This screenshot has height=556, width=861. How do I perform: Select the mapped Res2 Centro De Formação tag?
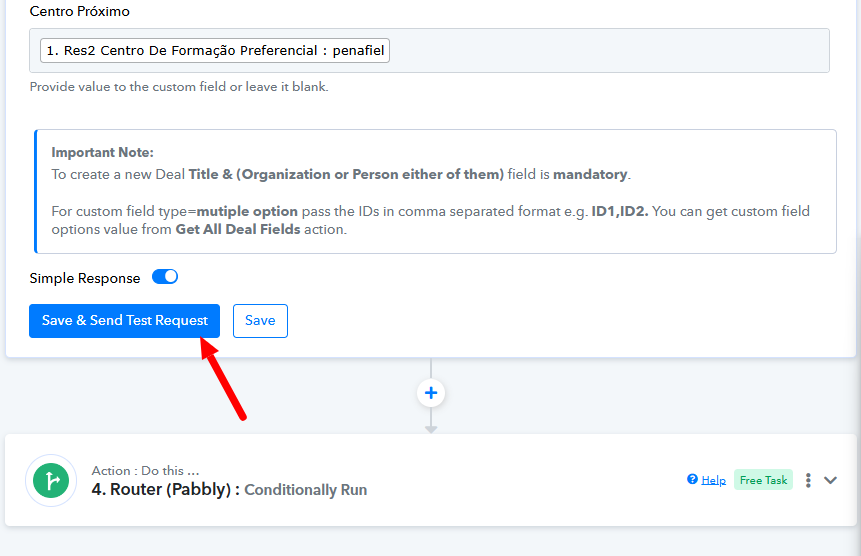[x=215, y=50]
